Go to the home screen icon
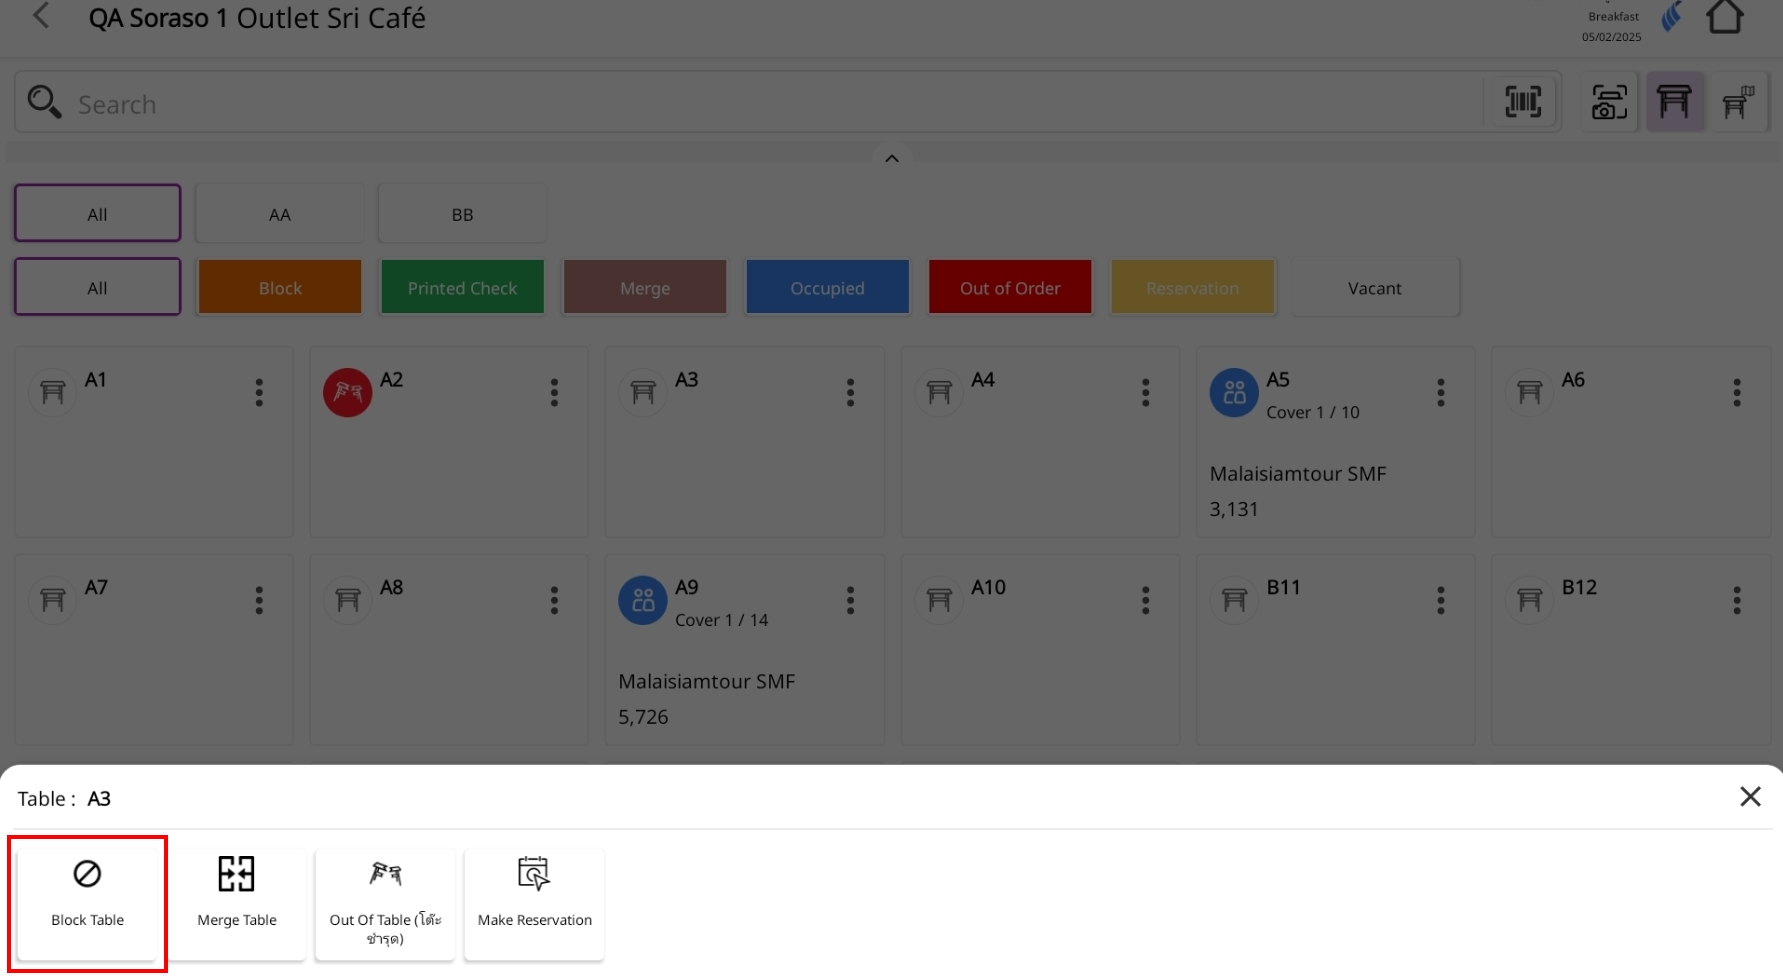This screenshot has width=1783, height=978. click(x=1724, y=18)
